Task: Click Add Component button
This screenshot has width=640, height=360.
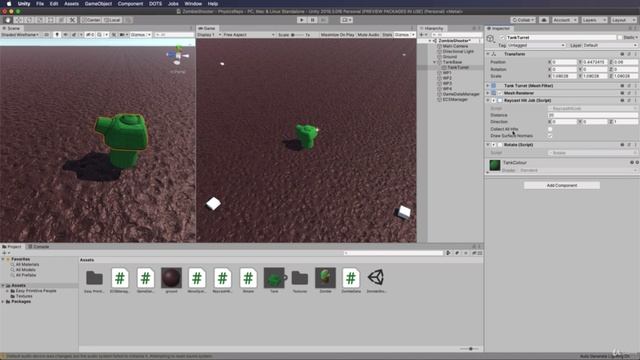Action: coord(562,186)
